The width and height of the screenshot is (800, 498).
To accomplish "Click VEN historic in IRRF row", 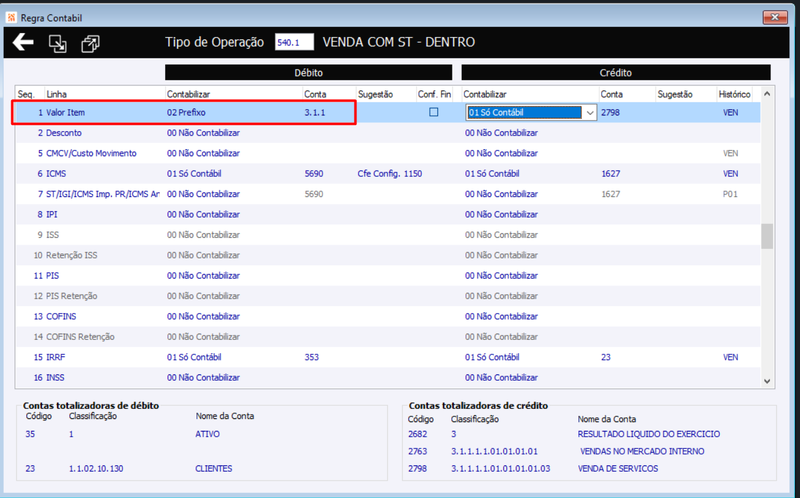I will [x=730, y=357].
